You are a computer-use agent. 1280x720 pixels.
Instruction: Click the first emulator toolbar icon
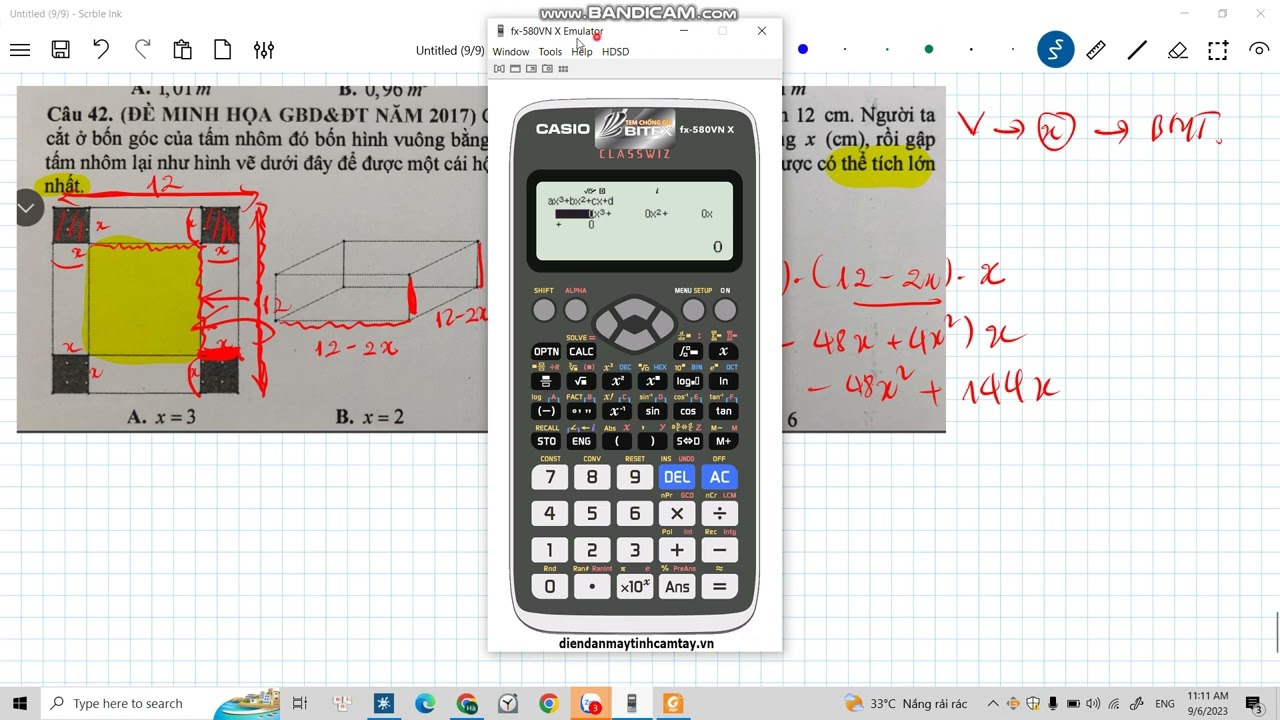499,69
